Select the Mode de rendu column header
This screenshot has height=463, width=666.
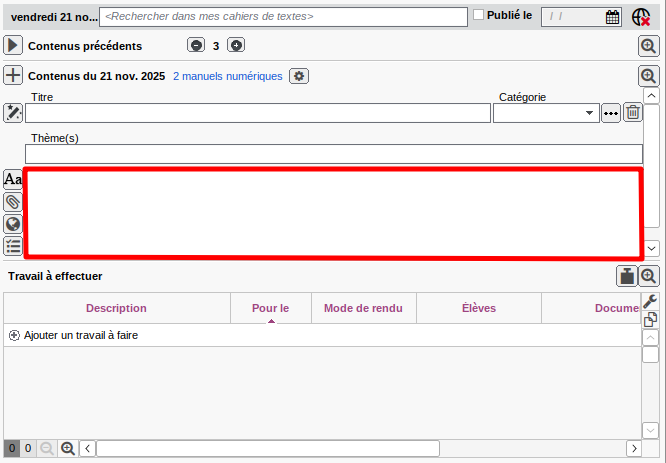click(x=363, y=308)
